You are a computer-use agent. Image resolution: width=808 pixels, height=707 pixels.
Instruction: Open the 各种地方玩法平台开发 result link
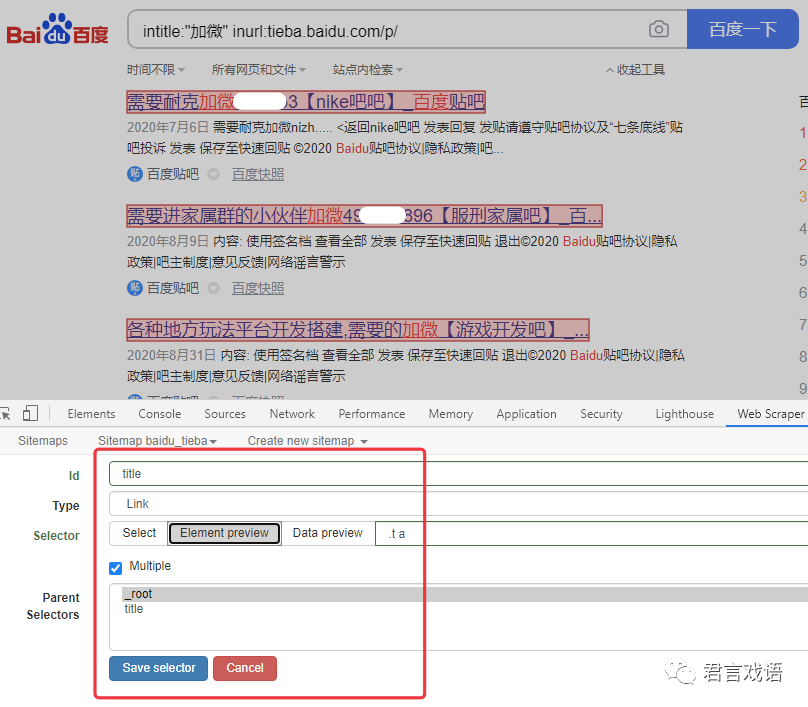point(358,329)
